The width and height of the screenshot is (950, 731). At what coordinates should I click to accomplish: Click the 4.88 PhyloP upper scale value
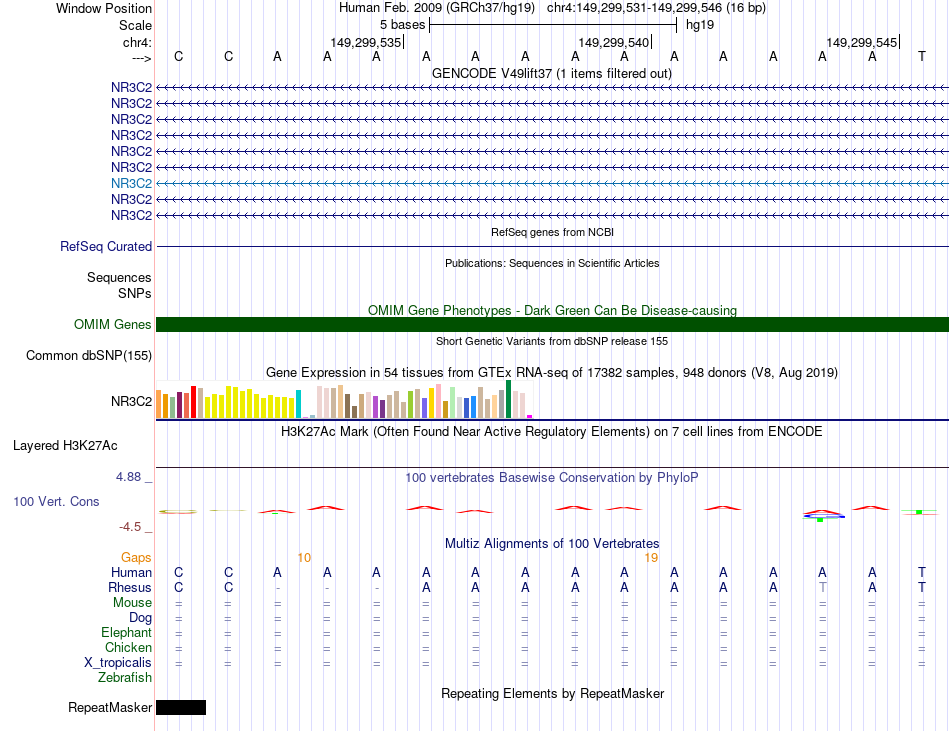(x=128, y=477)
